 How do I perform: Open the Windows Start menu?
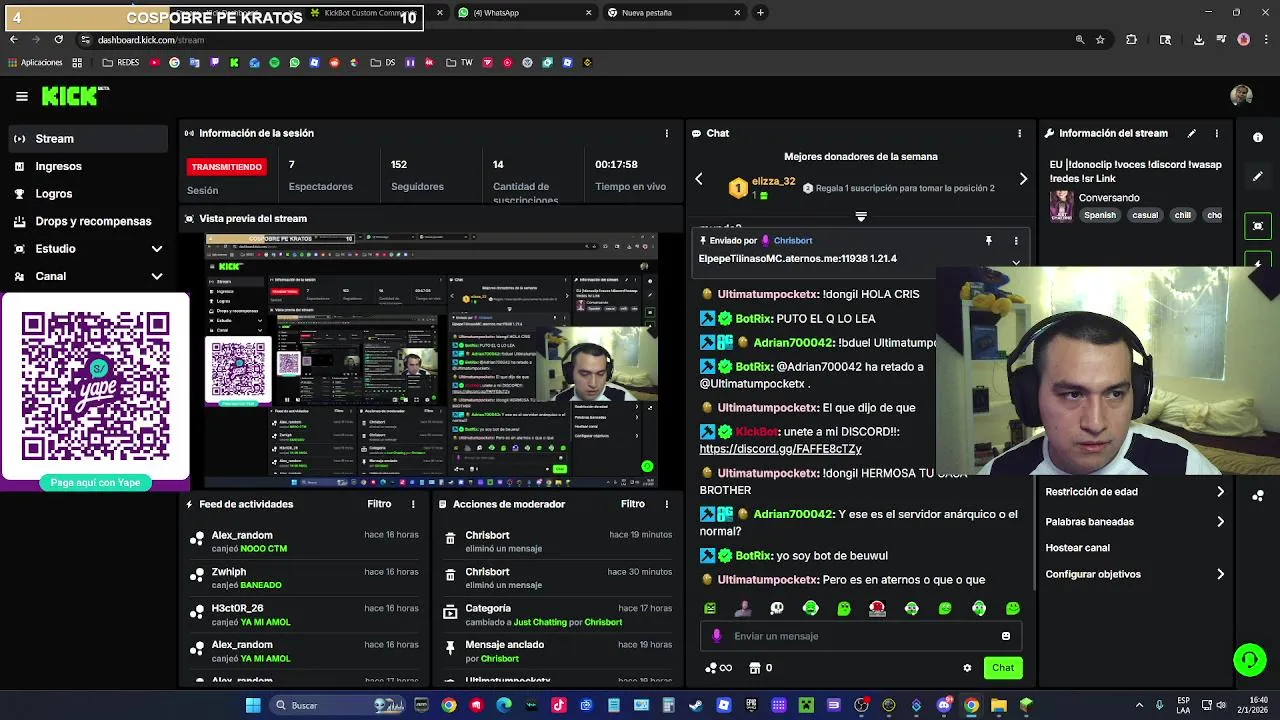point(253,705)
